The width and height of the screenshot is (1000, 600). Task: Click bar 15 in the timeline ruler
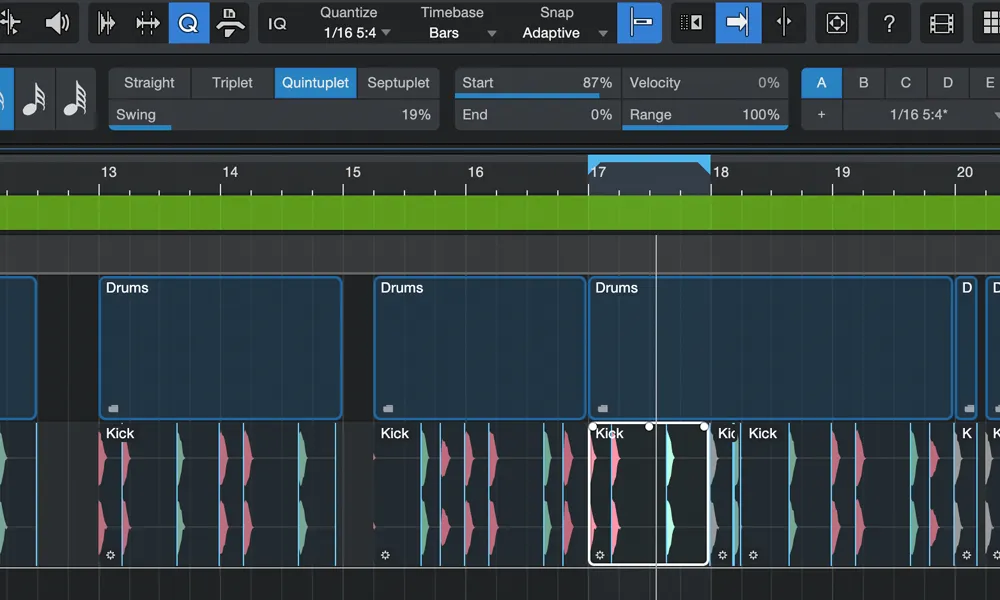point(353,172)
